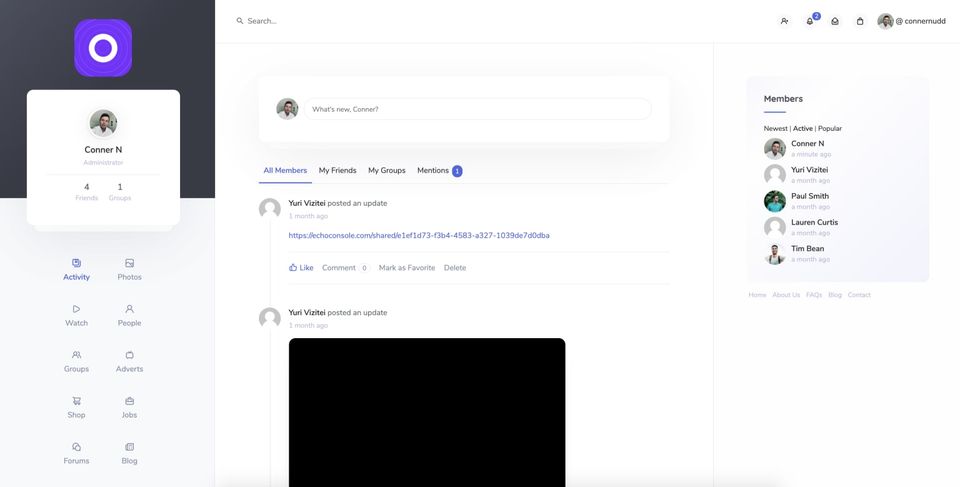Delete Yuri's link post
The width and height of the screenshot is (960, 487).
pyautogui.click(x=455, y=268)
